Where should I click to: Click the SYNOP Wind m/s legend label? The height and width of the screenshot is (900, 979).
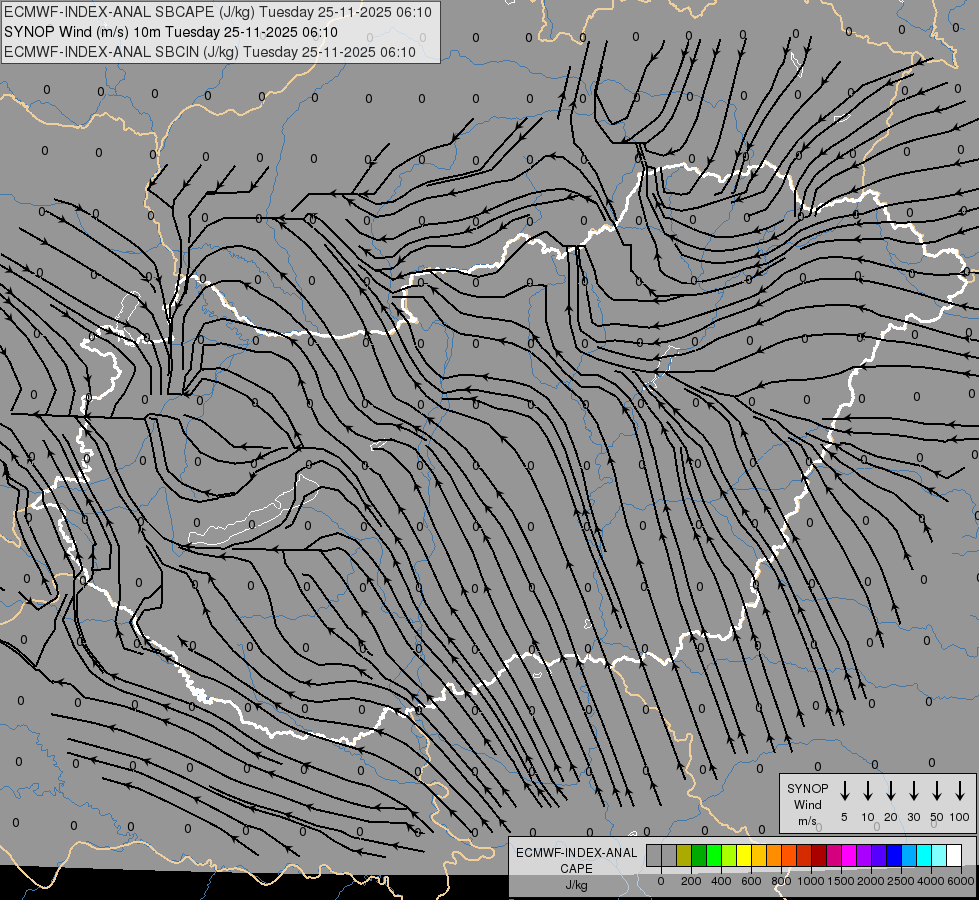coord(807,804)
